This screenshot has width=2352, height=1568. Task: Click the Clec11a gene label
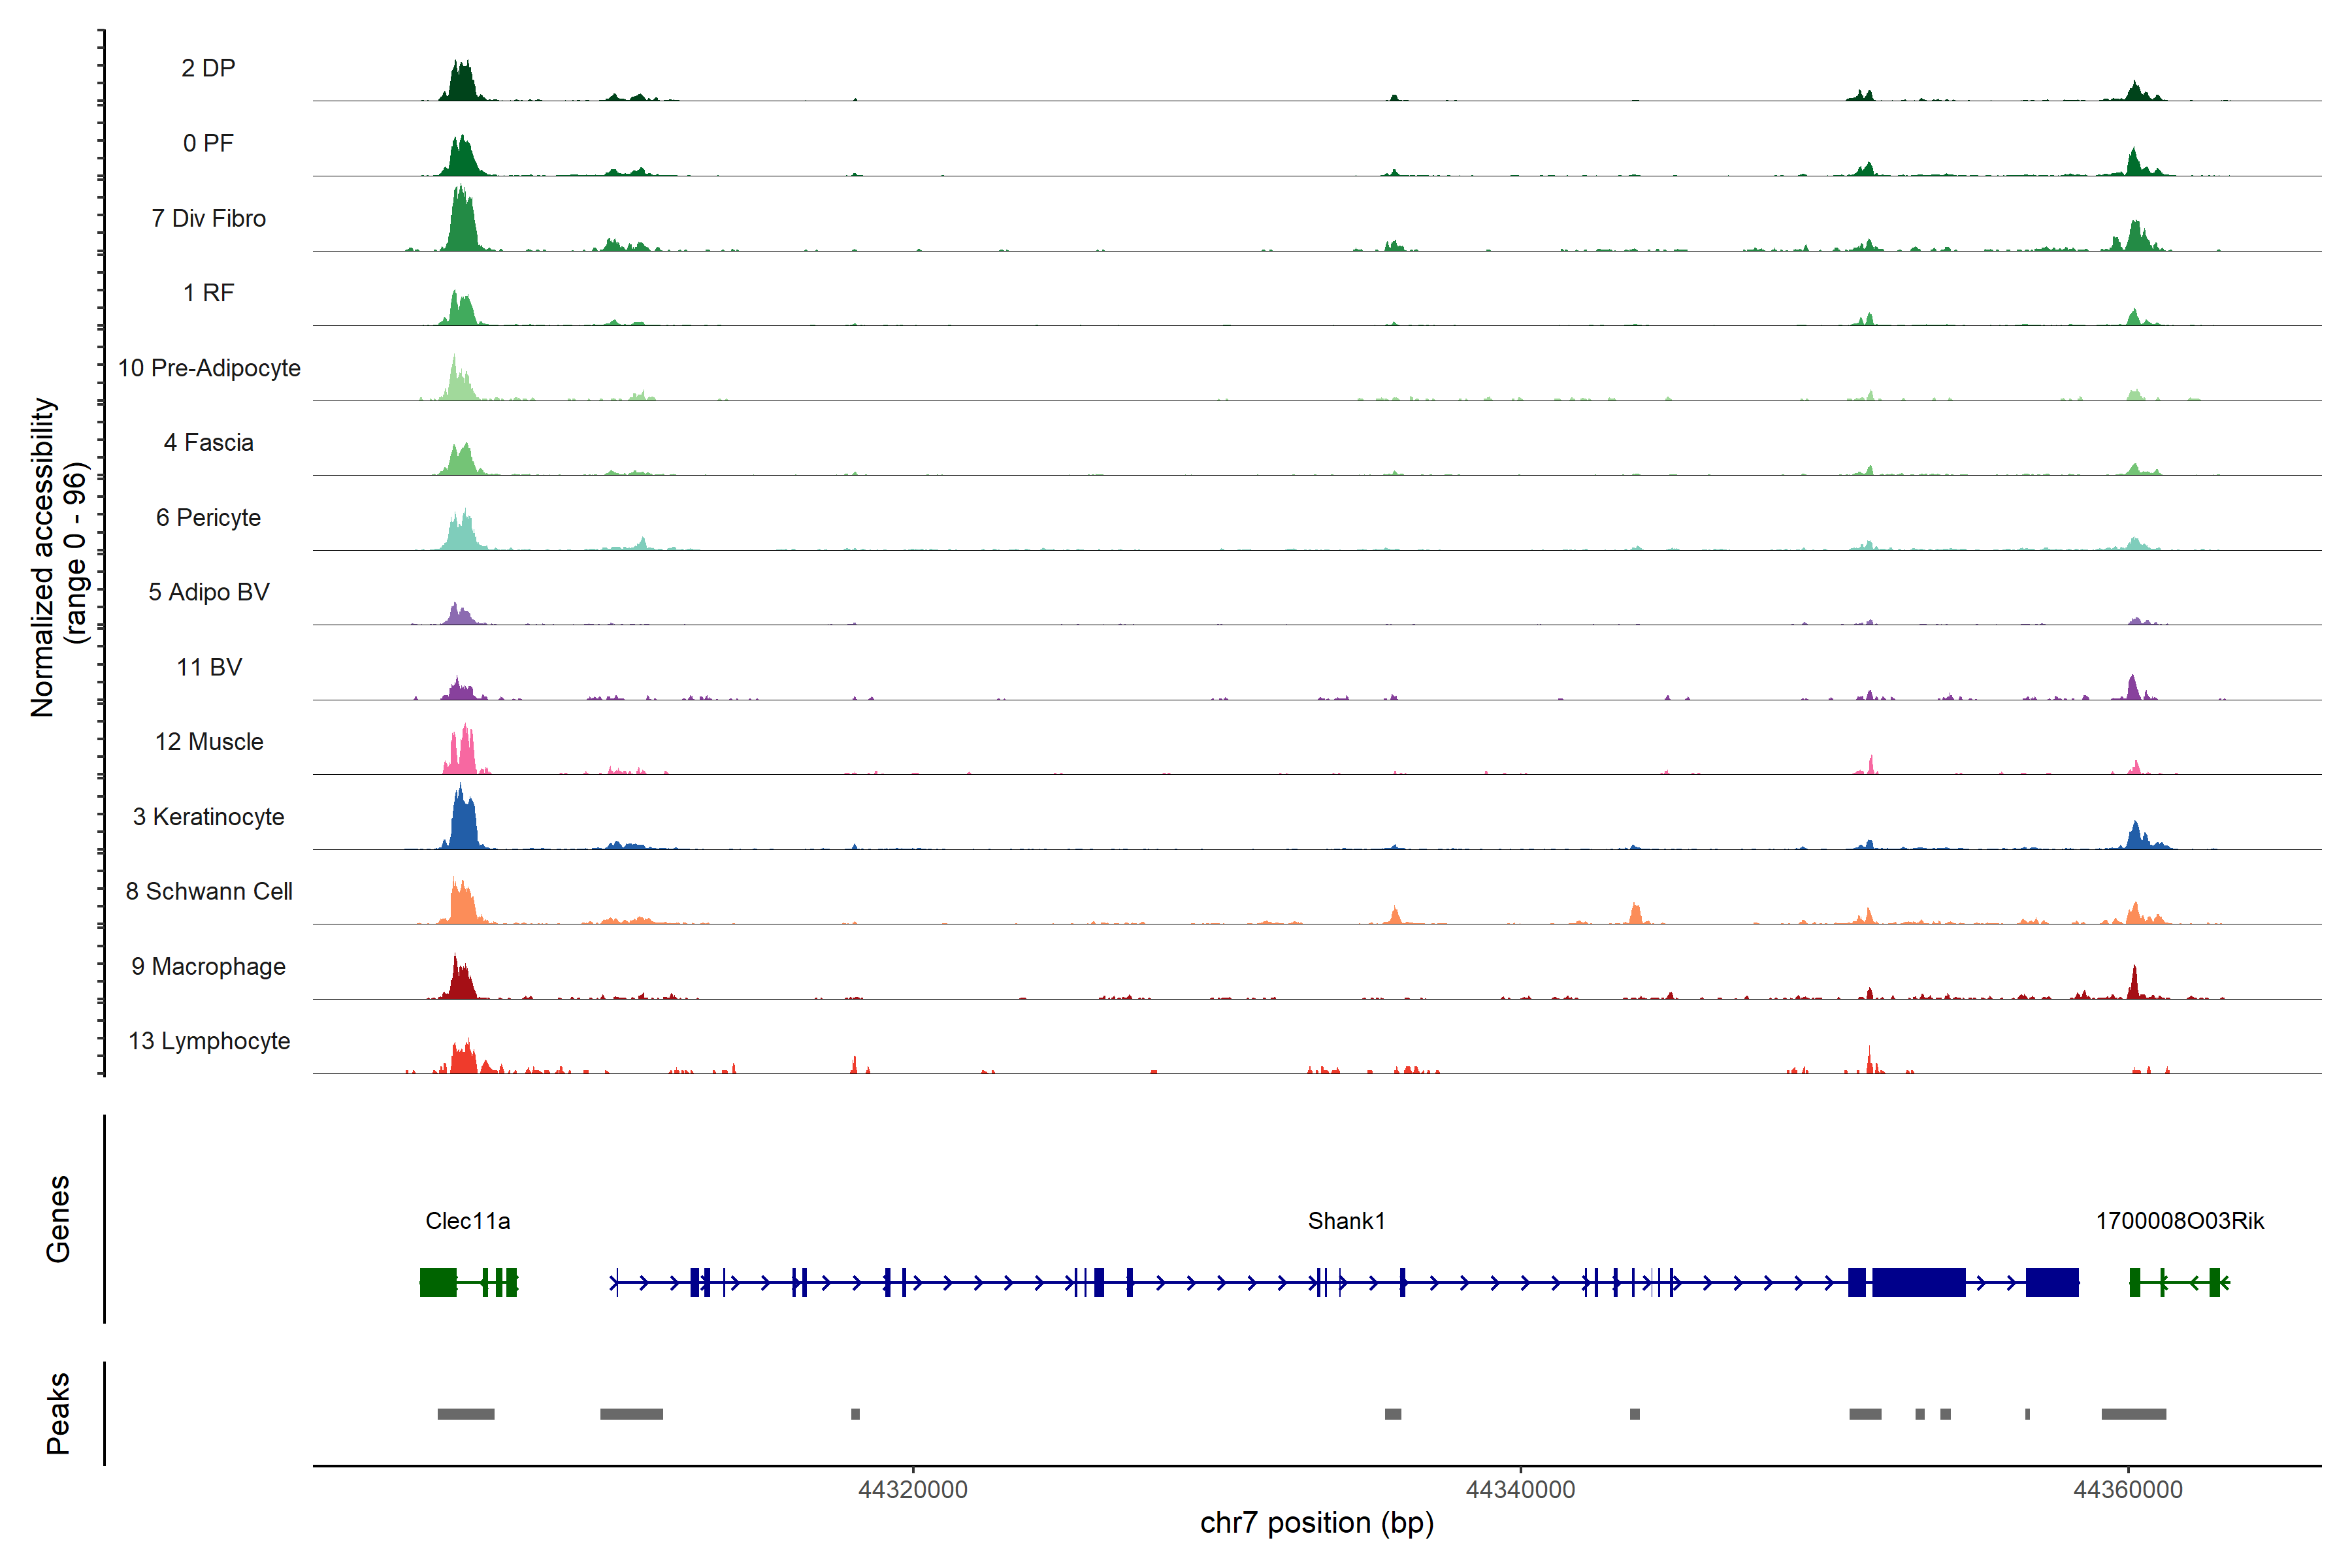(x=467, y=1221)
